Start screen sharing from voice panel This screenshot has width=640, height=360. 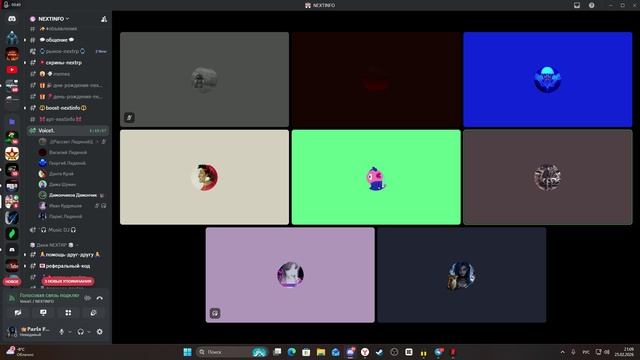point(43,313)
